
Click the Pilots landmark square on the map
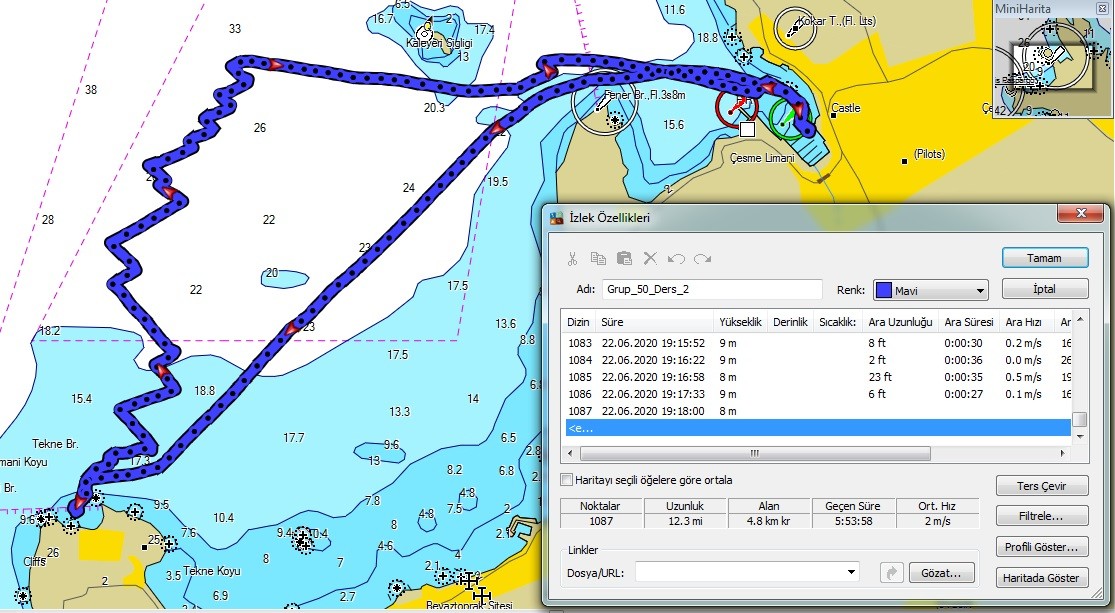pos(905,161)
